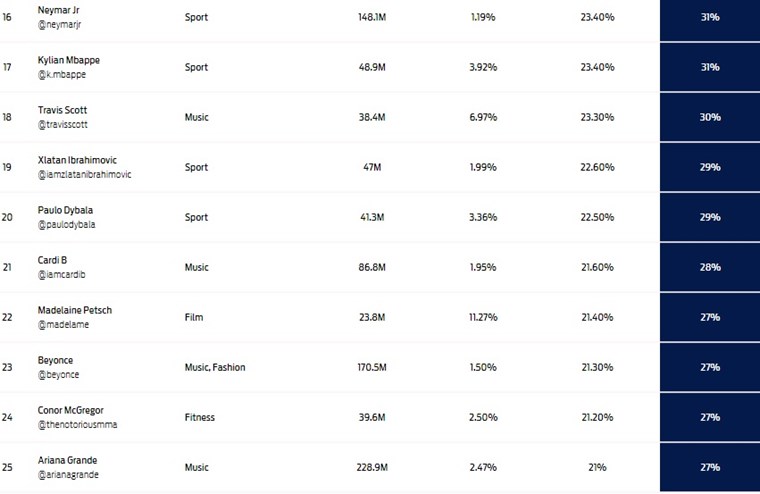This screenshot has width=760, height=494.
Task: Click Travis Scott's 30% score cell
Action: 710,117
